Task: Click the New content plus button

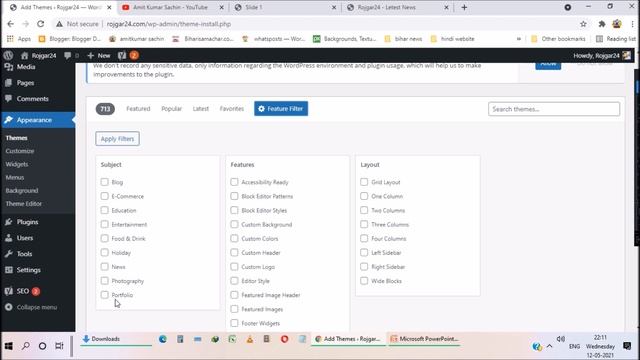Action: [x=99, y=56]
